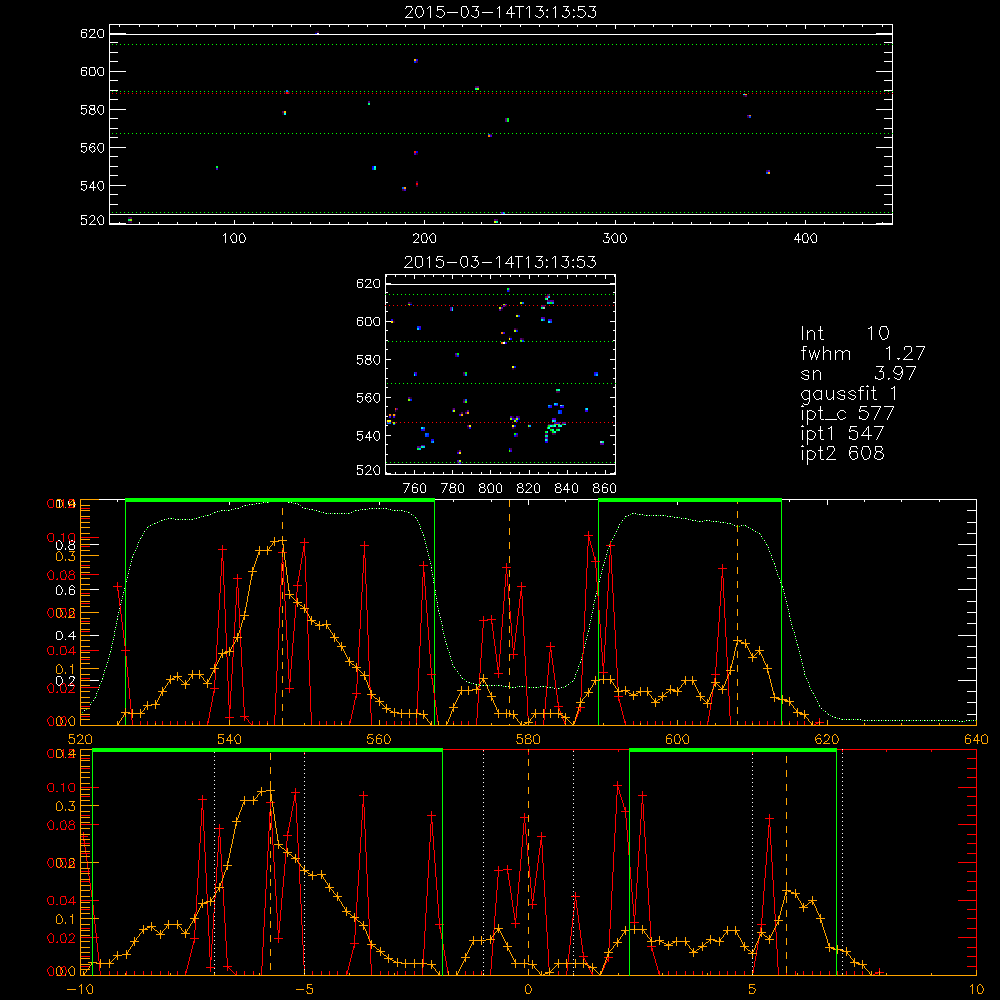Screen dimensions: 1000x1000
Task: Click y-axis label 520 of the top scatter plot
Action: click(x=92, y=221)
